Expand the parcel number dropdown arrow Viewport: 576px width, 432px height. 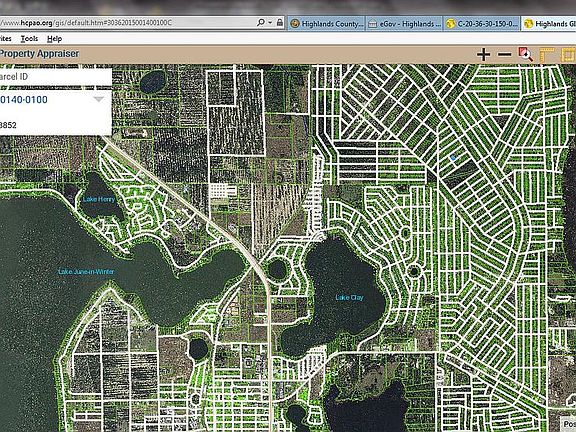pos(98,100)
